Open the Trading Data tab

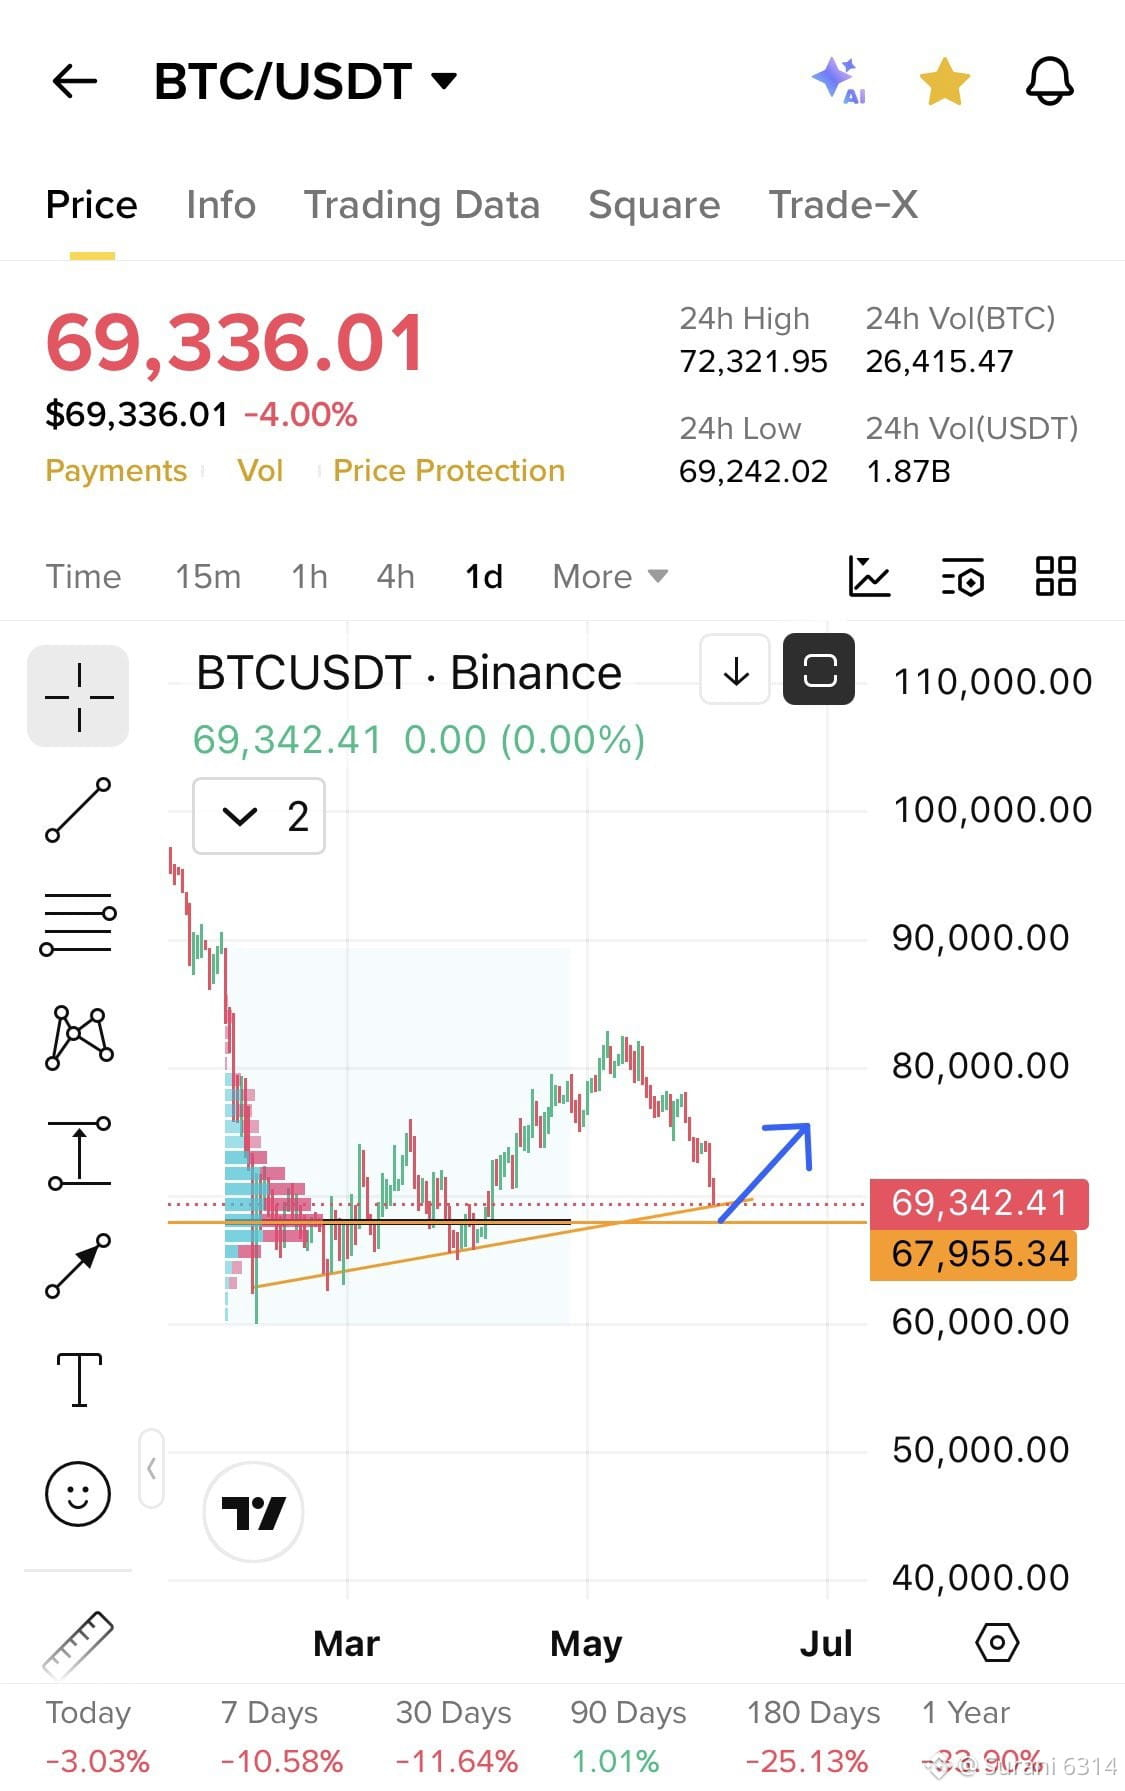(422, 205)
